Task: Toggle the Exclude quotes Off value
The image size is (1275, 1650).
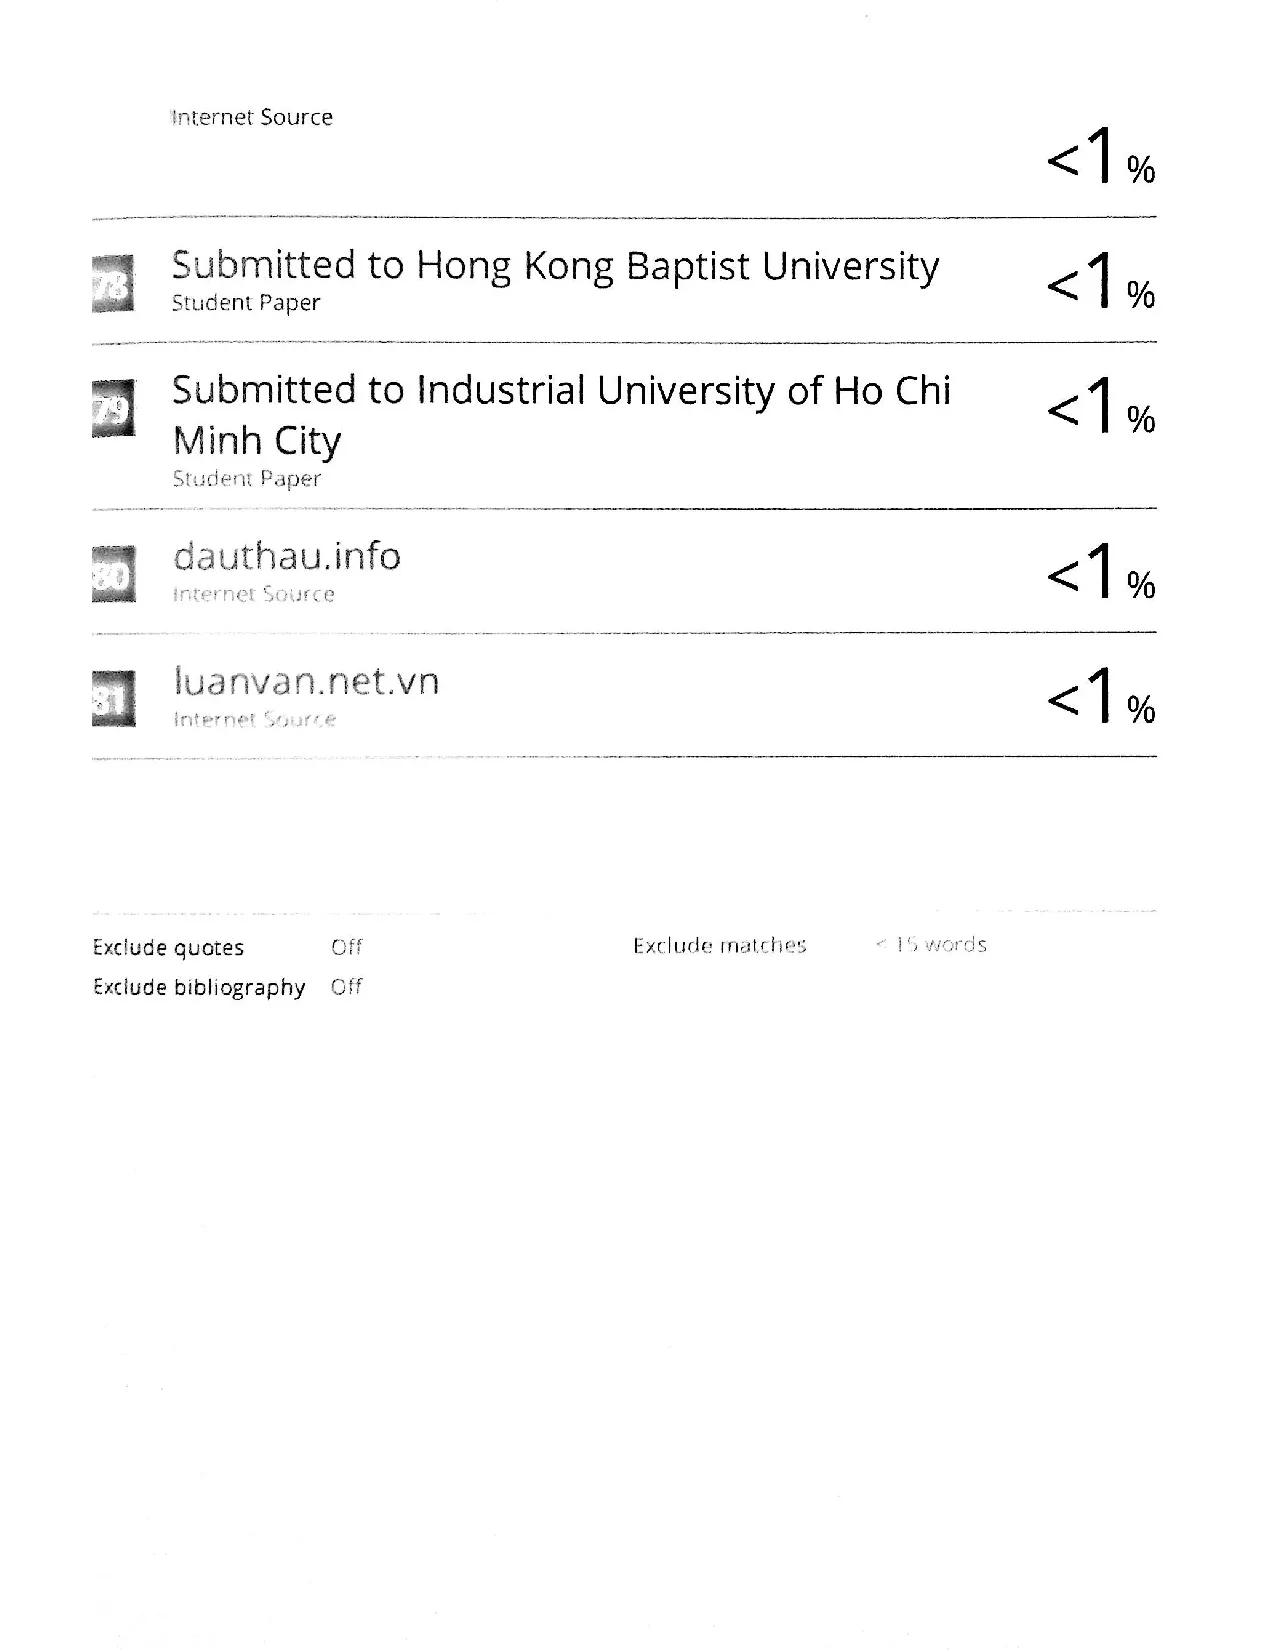Action: (x=347, y=947)
